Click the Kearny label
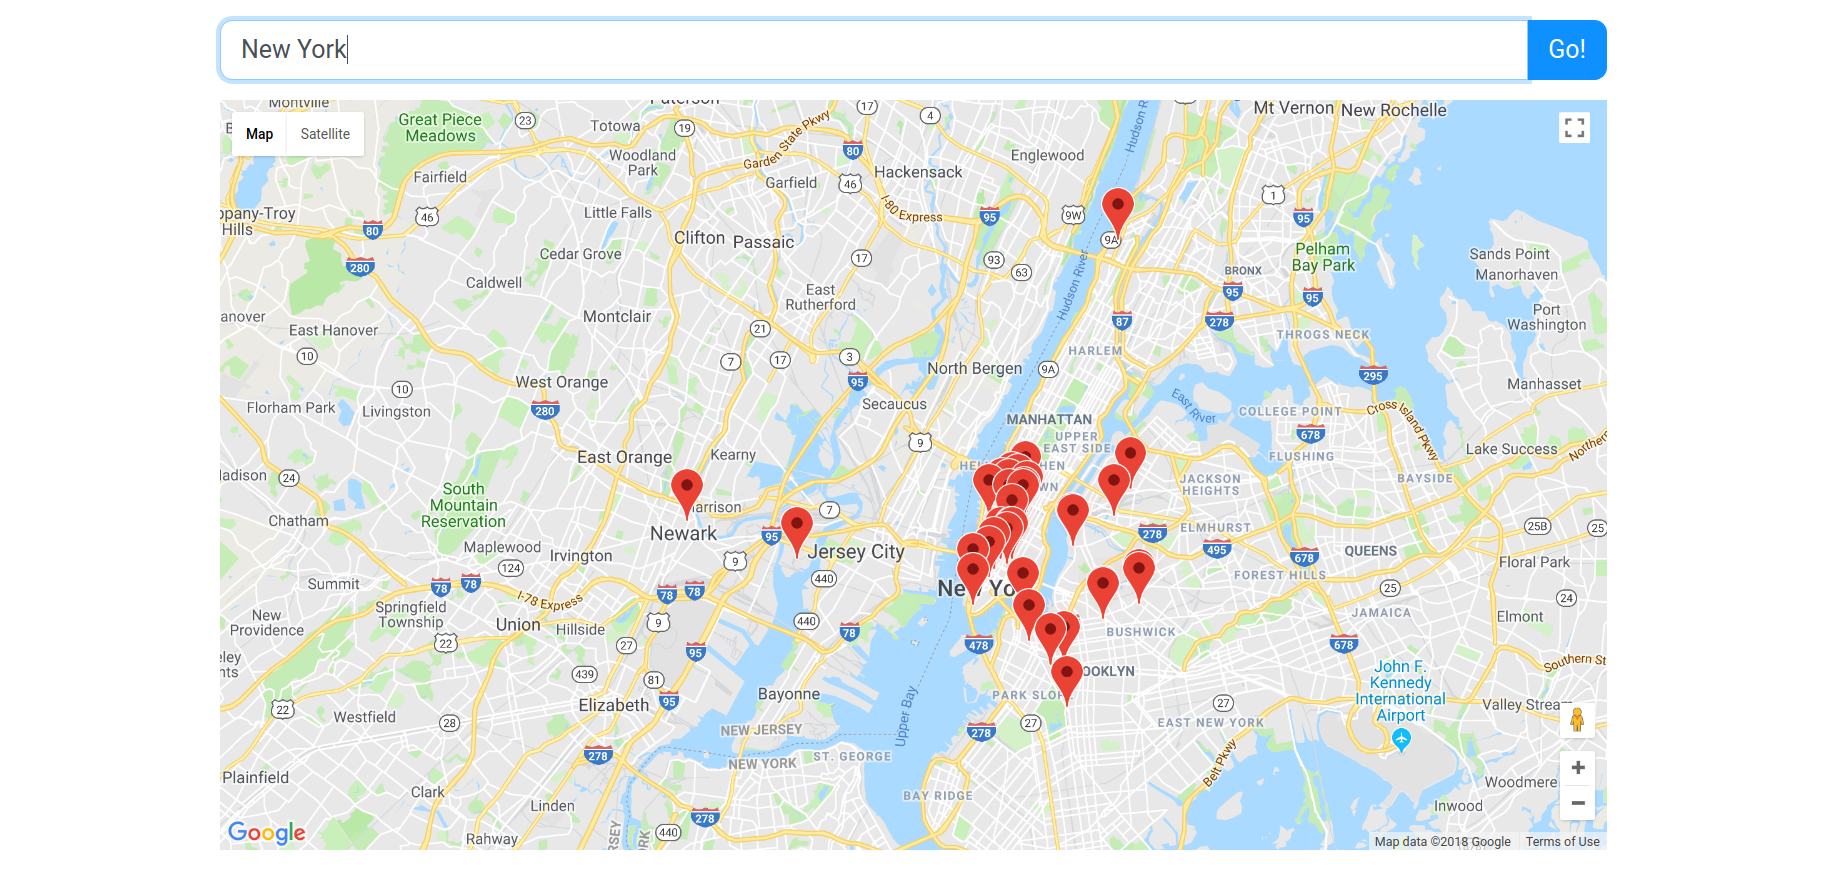The height and width of the screenshot is (894, 1828). pyautogui.click(x=733, y=455)
